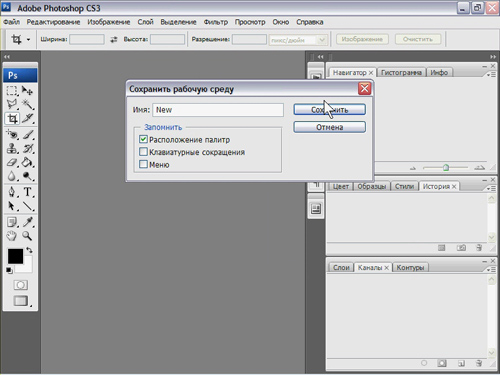Viewport: 500px width, 375px height.
Task: Select the Clone Stamp tool
Action: tap(12, 148)
